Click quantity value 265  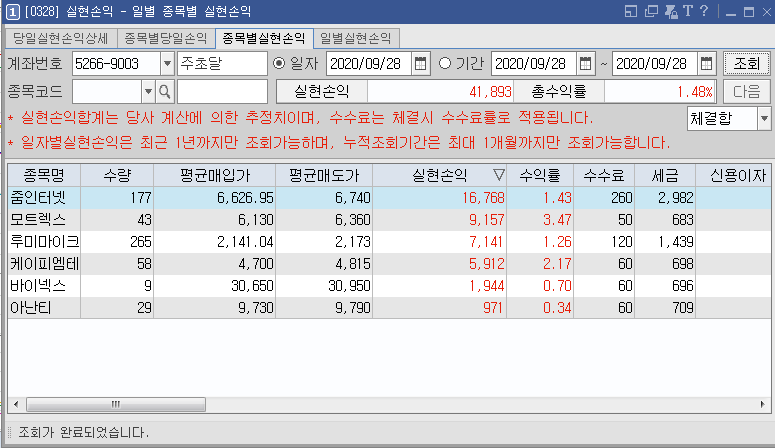point(141,242)
